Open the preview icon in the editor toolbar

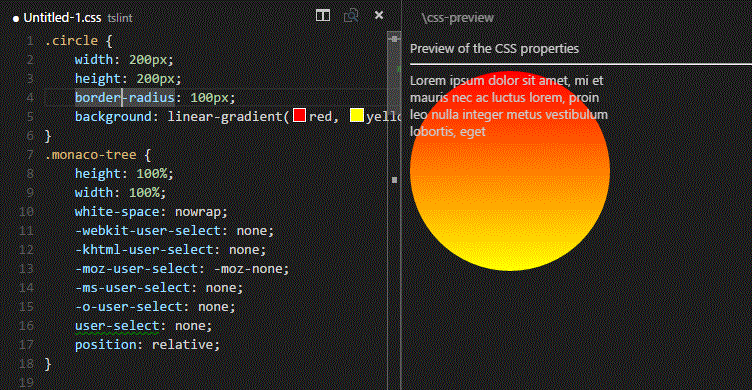coord(351,15)
